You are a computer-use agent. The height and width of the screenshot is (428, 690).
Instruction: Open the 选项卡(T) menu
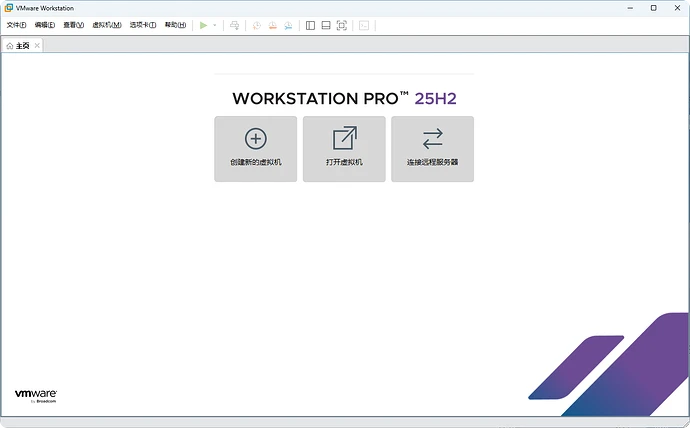click(x=143, y=25)
